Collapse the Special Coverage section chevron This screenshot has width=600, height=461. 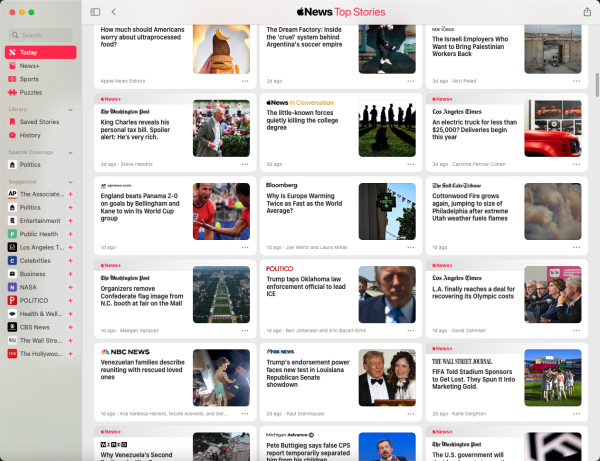pyautogui.click(x=70, y=153)
